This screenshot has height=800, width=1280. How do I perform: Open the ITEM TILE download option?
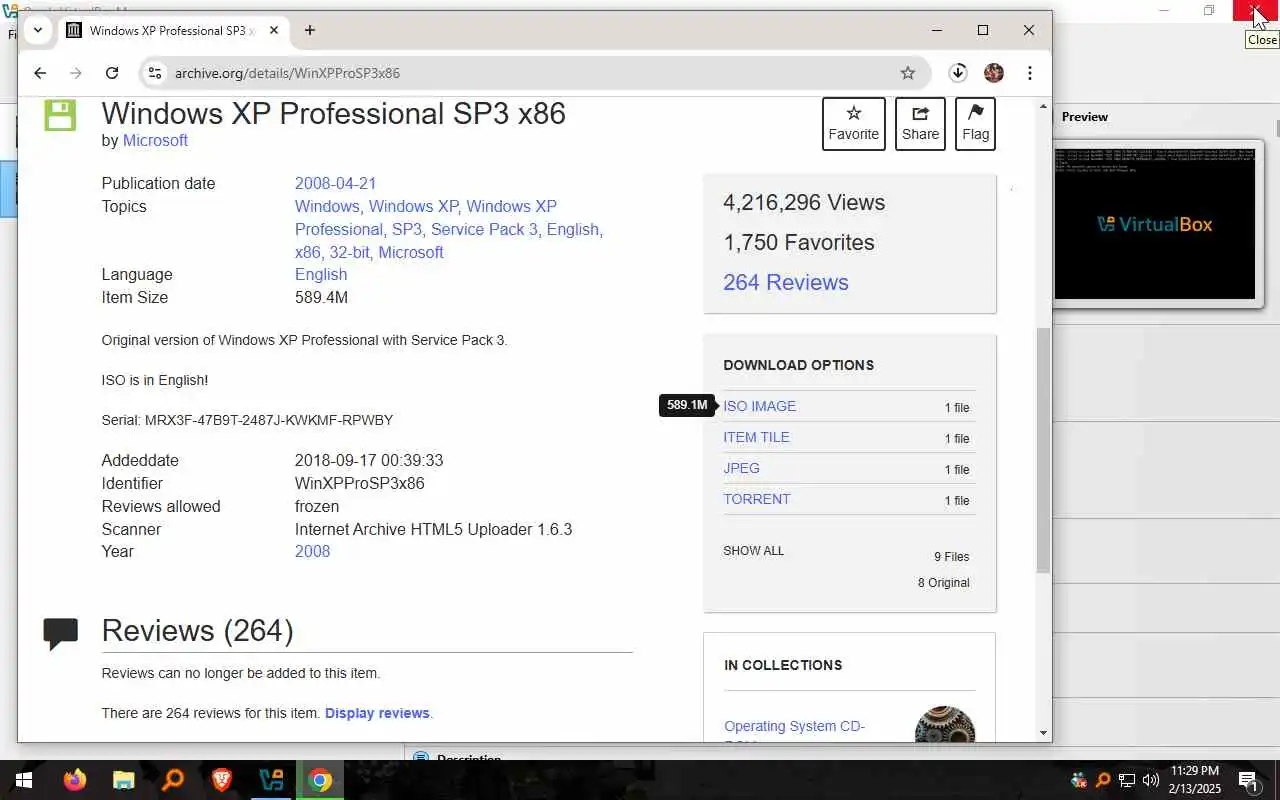[756, 438]
